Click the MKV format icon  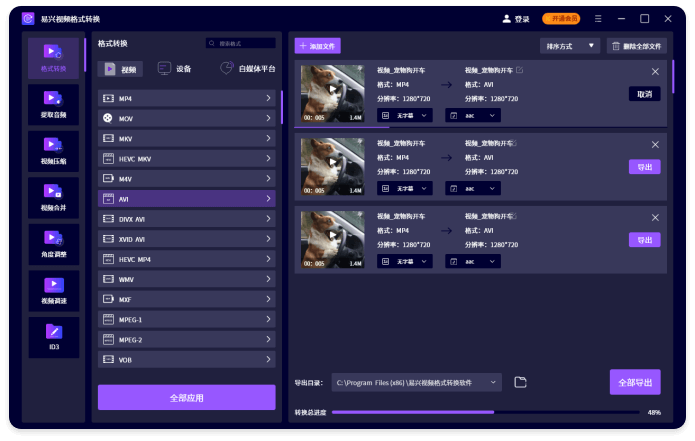click(108, 139)
